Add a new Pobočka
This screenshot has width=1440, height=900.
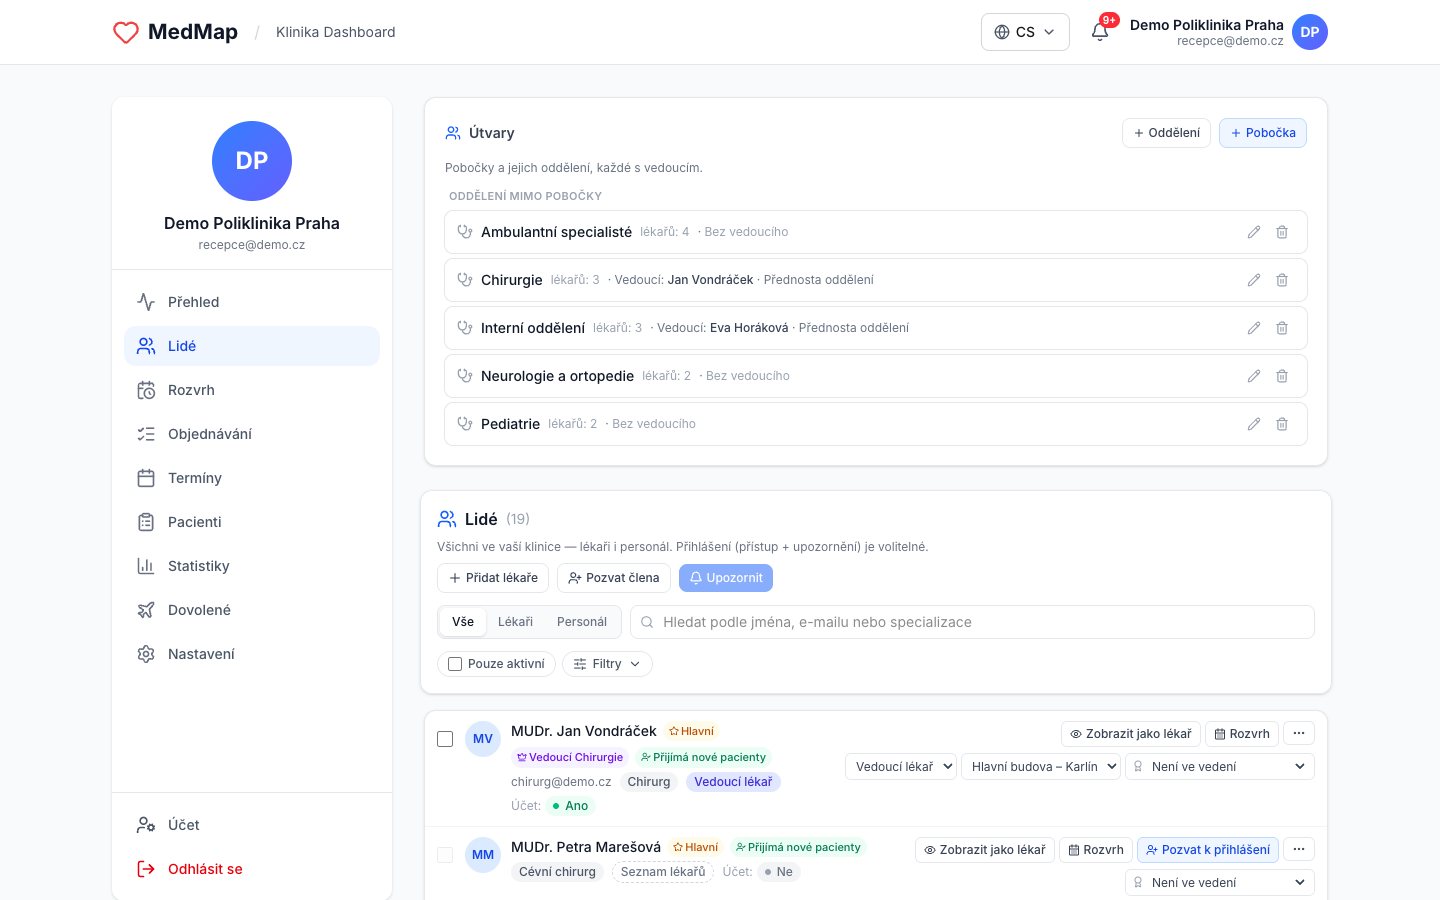click(1263, 133)
